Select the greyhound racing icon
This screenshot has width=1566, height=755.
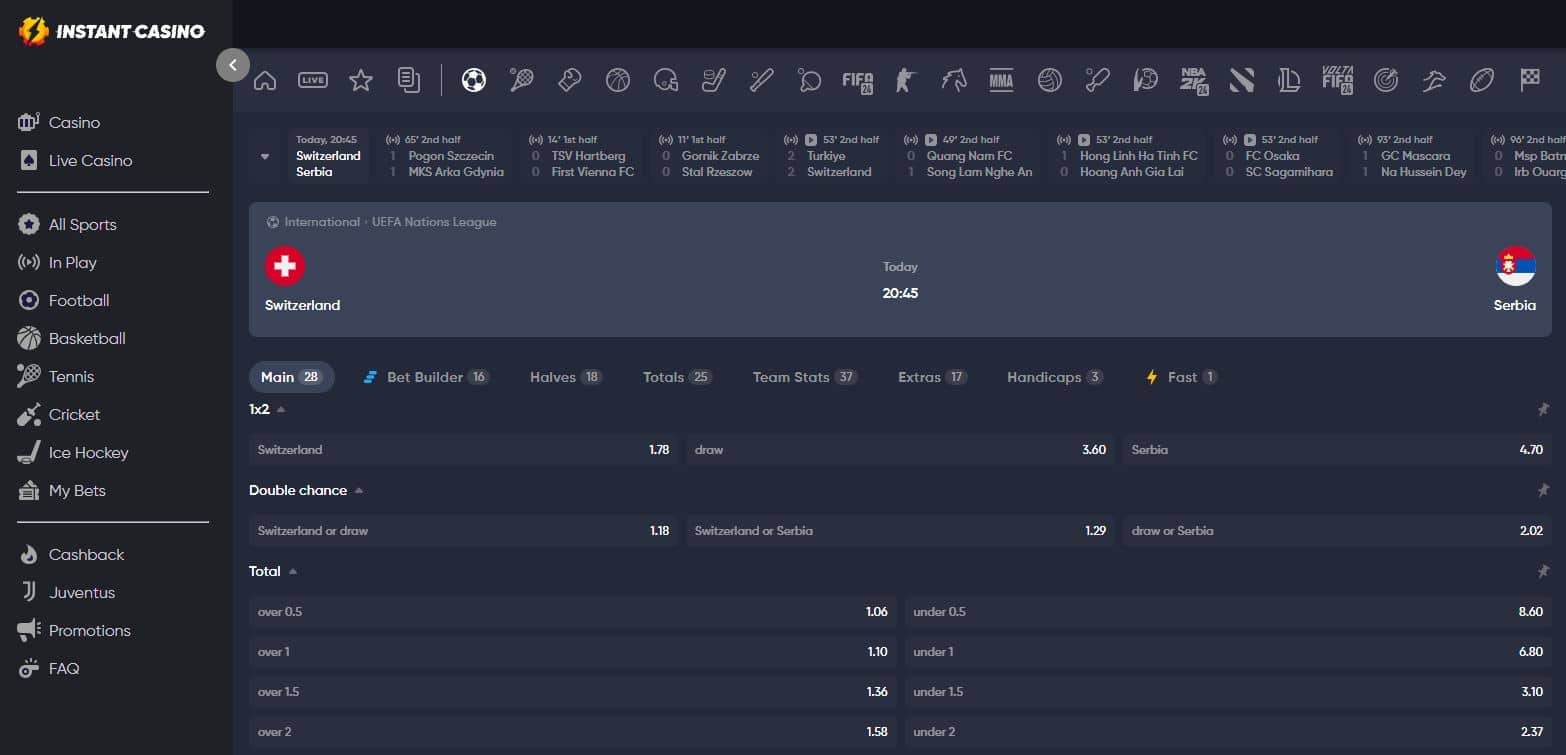(1434, 80)
